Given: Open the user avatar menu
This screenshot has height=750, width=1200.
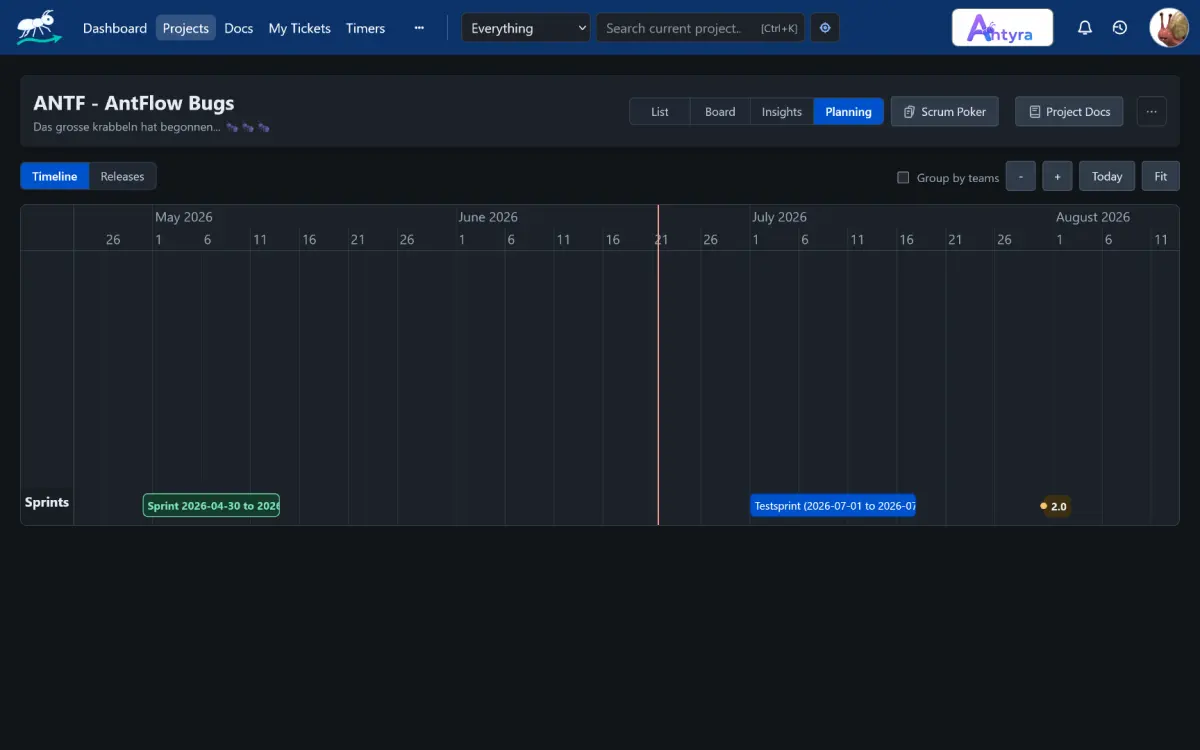Looking at the screenshot, I should (x=1168, y=28).
